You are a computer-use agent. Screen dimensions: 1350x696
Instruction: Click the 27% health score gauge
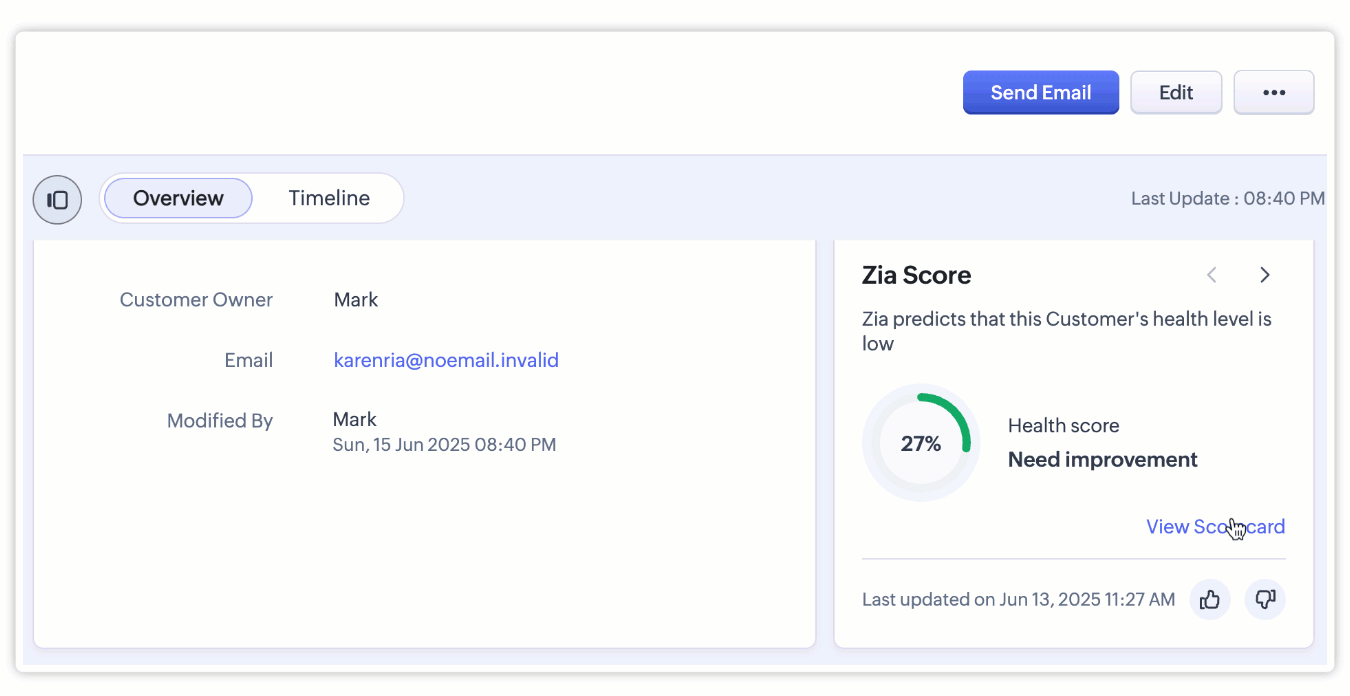pyautogui.click(x=921, y=443)
